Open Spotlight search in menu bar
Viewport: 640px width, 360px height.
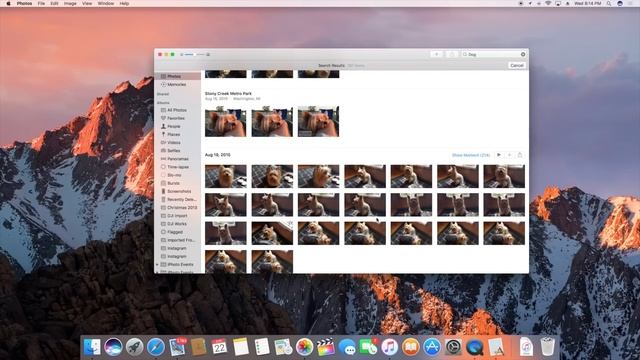point(609,3)
